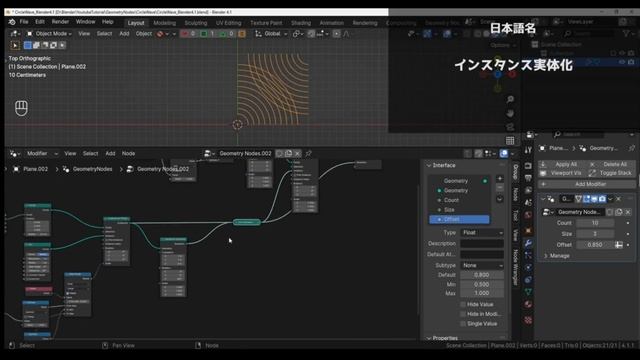Toggle the pin icon in node editor header
This screenshot has width=640, height=360.
(x=309, y=153)
